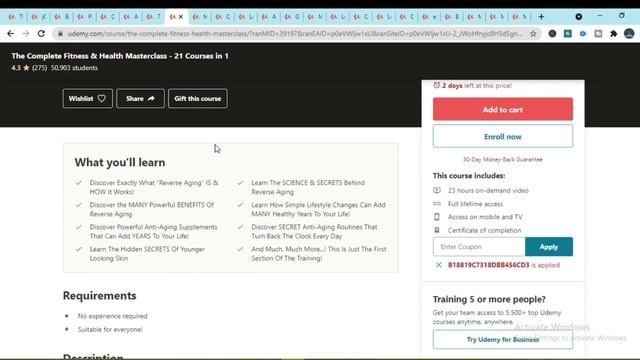
Task: Click Suitable for everyone!
Action: tap(110, 329)
